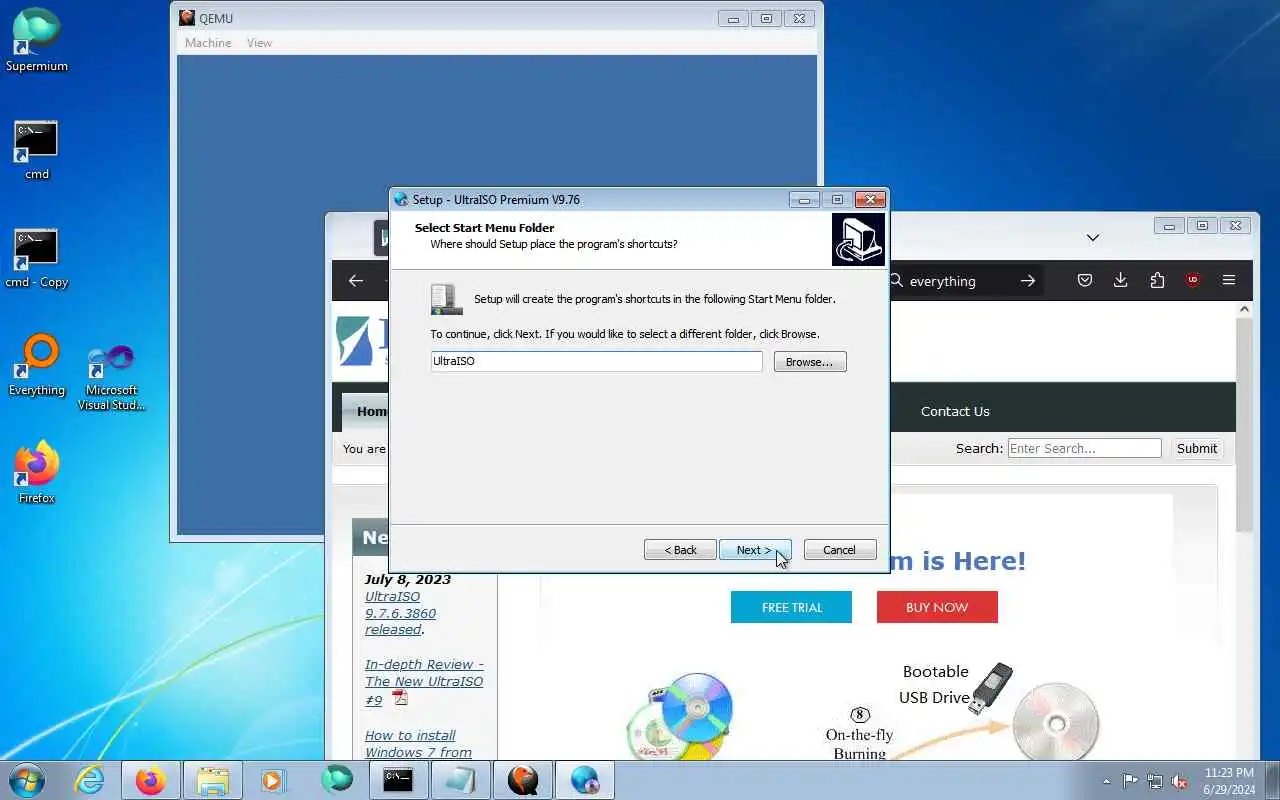This screenshot has height=800, width=1280.
Task: Cancel the UltraISO setup
Action: click(x=840, y=550)
